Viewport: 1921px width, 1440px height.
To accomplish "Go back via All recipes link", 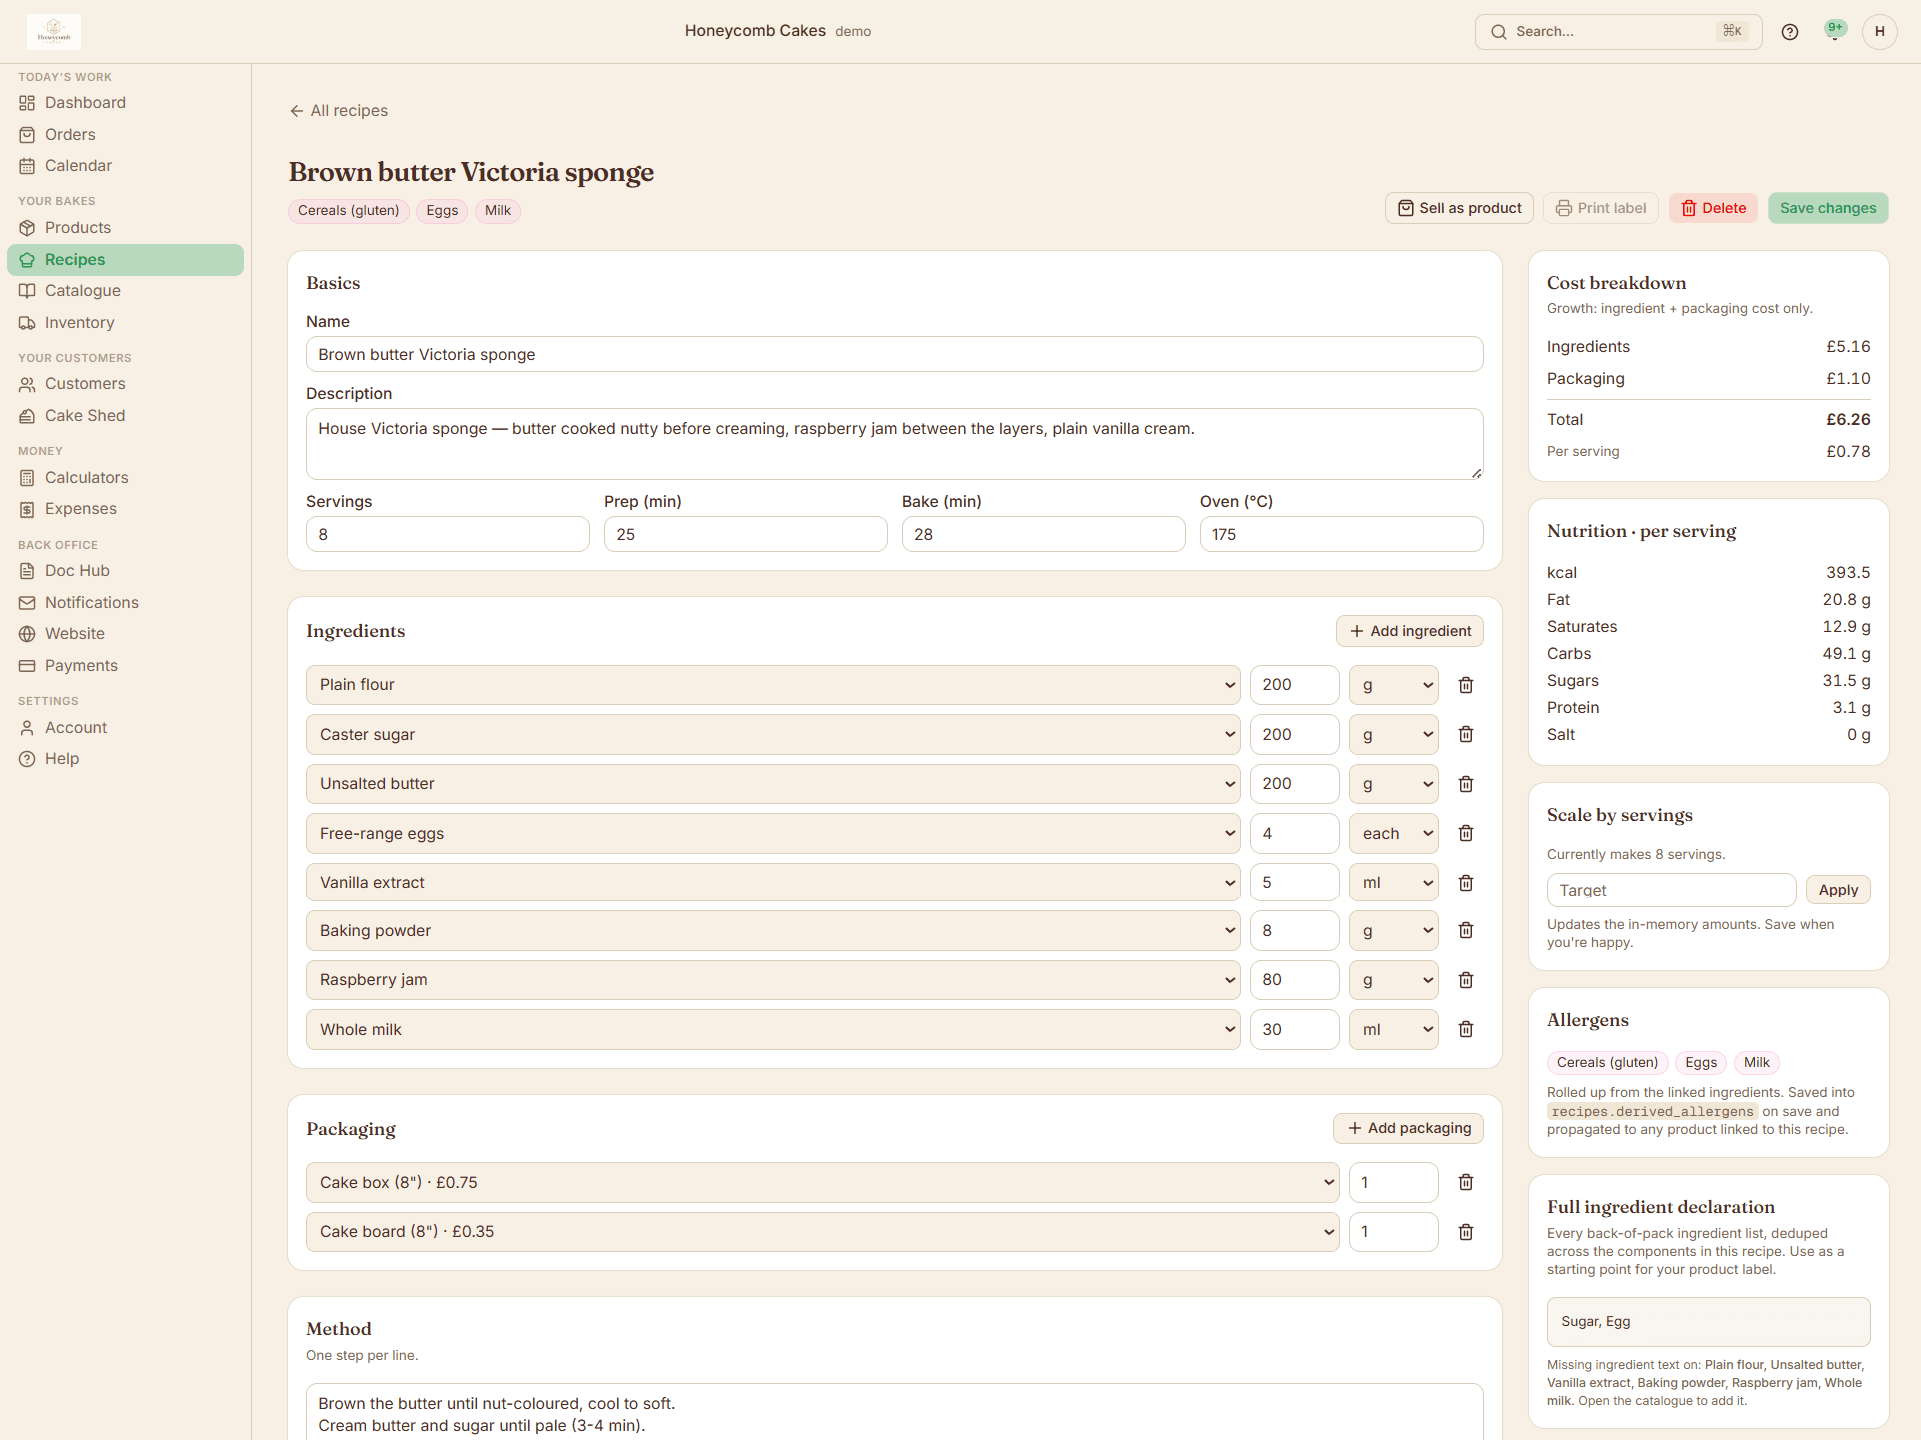I will 339,111.
